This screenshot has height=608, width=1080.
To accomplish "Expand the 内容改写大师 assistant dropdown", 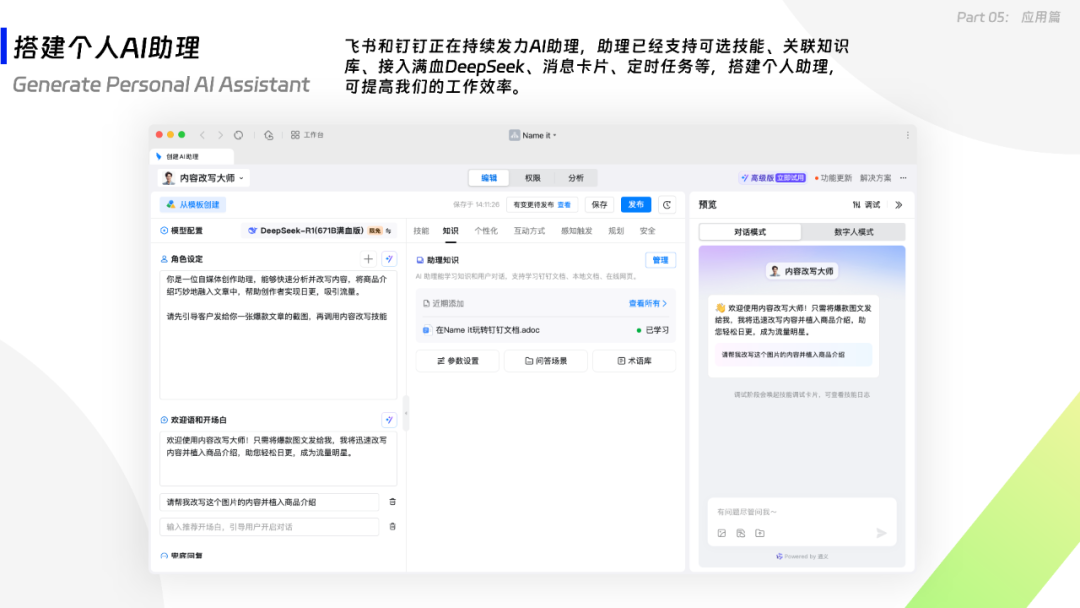I will 204,178.
